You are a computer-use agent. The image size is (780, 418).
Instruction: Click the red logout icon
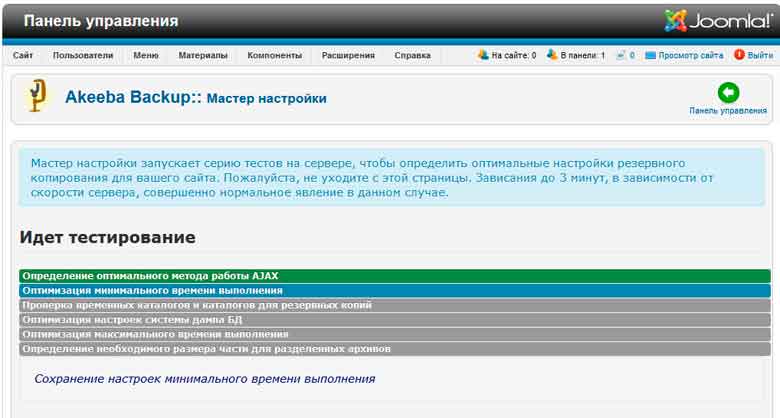(x=739, y=55)
